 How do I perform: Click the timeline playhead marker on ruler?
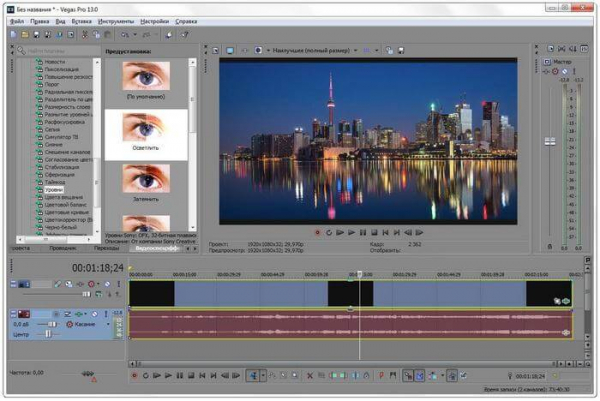tap(359, 274)
